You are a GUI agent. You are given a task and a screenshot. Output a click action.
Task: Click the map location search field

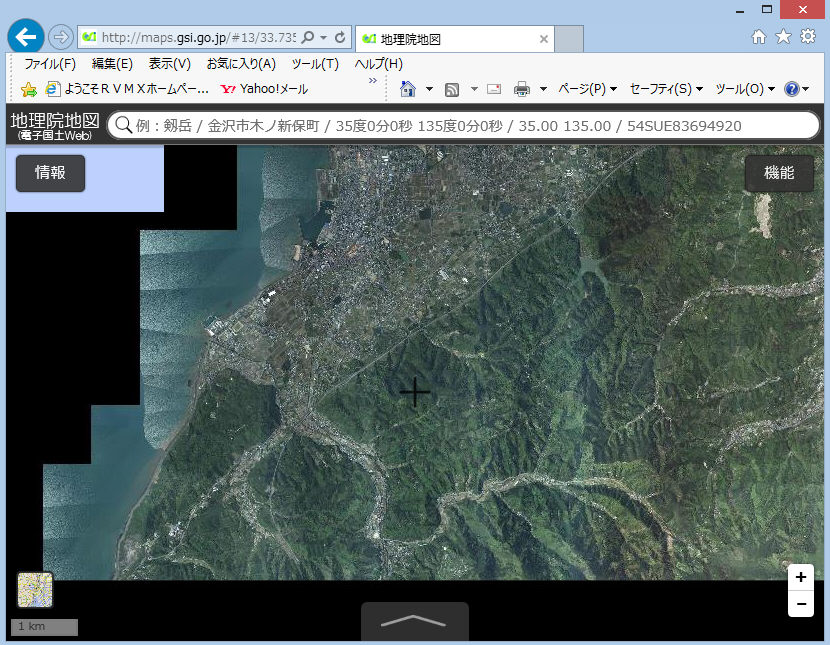point(470,126)
